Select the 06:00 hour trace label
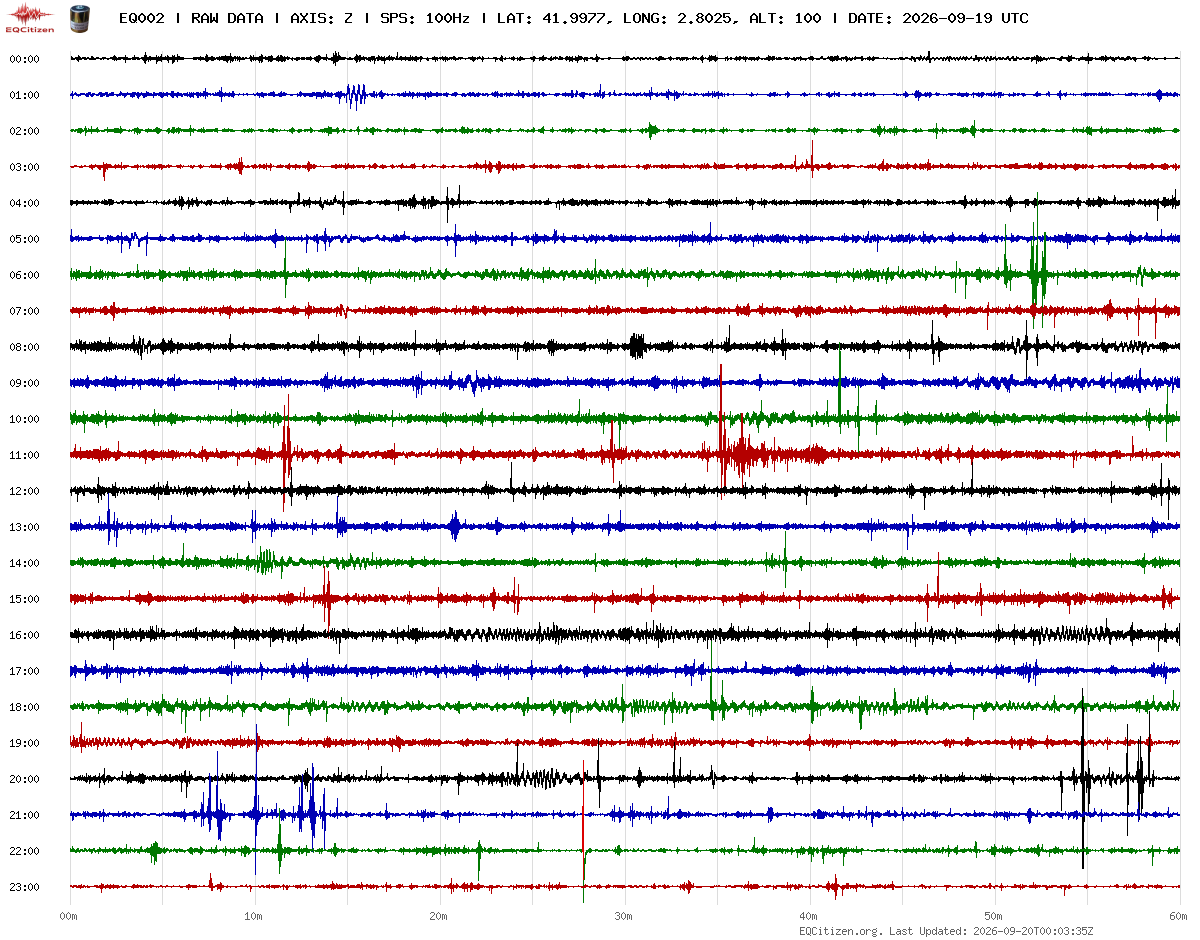The image size is (1200, 940). click(x=24, y=275)
